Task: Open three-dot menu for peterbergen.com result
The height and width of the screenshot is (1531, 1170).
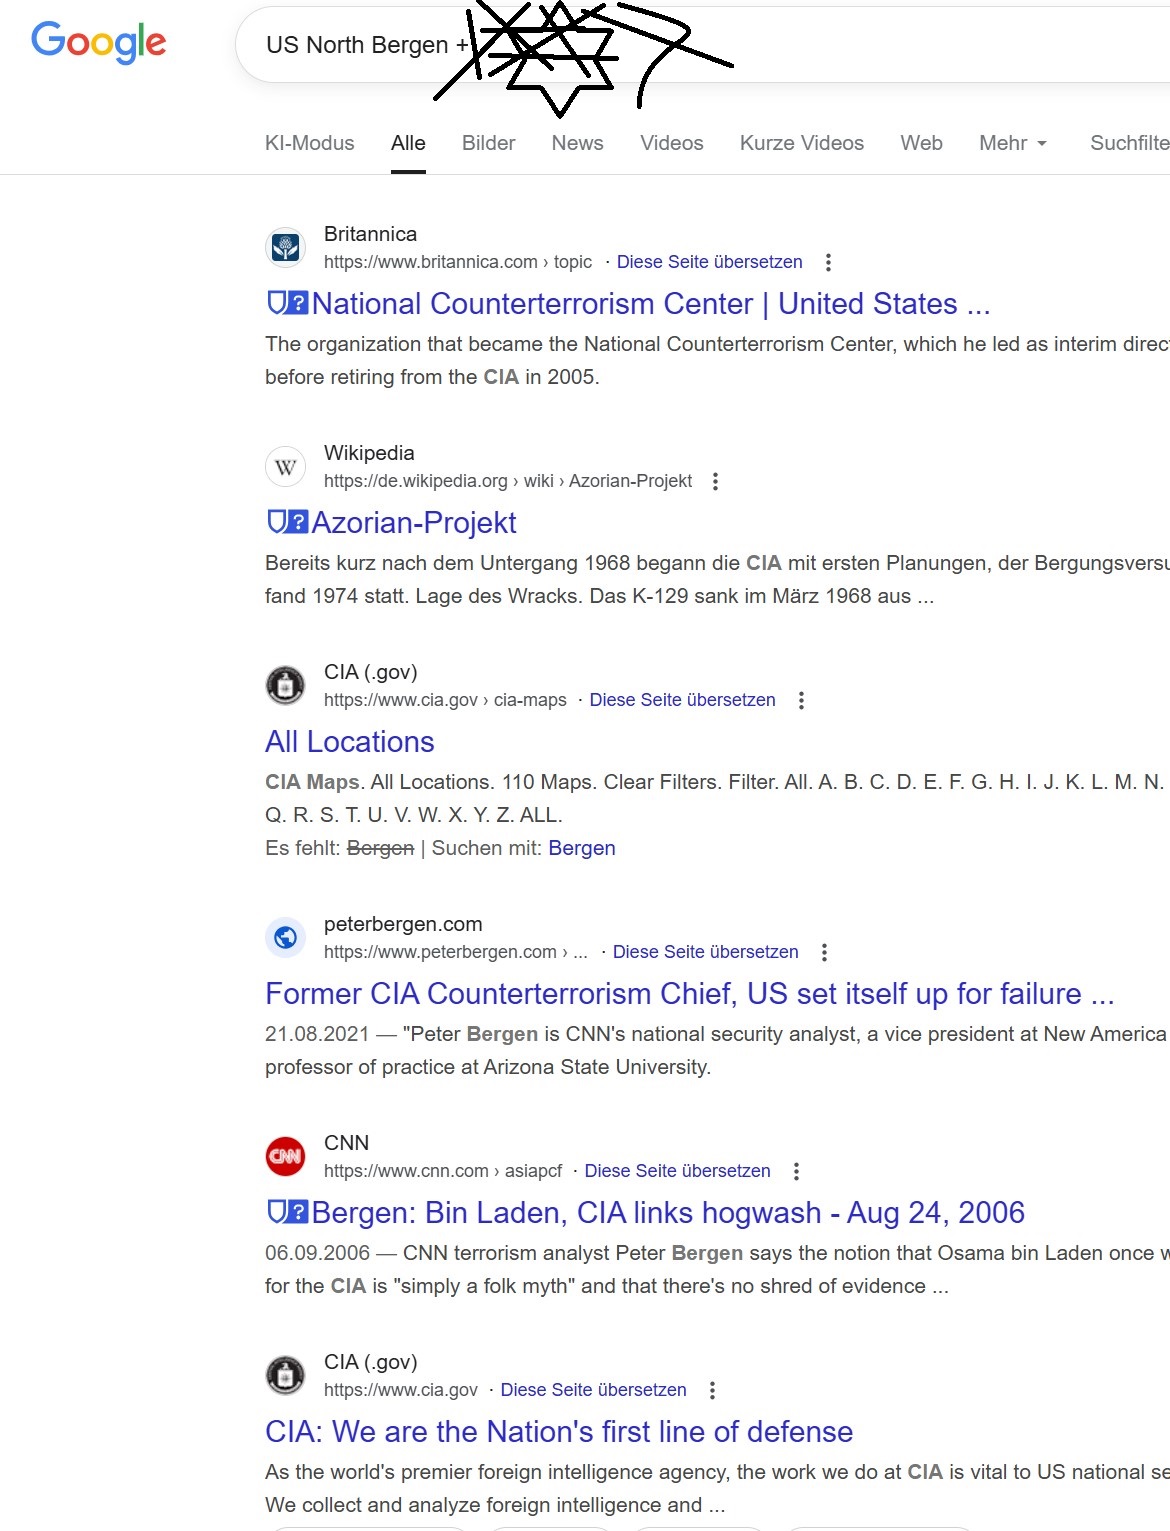Action: click(x=824, y=952)
